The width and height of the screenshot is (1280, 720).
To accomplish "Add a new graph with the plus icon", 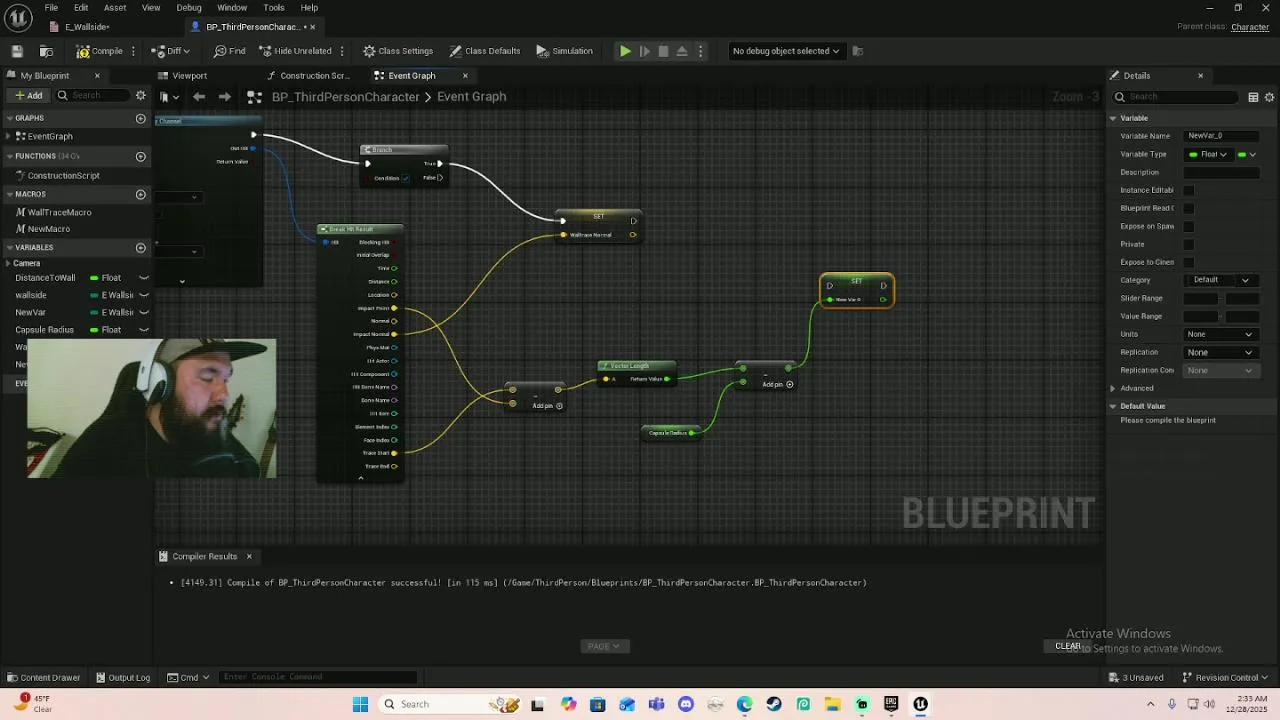I will [x=140, y=118].
